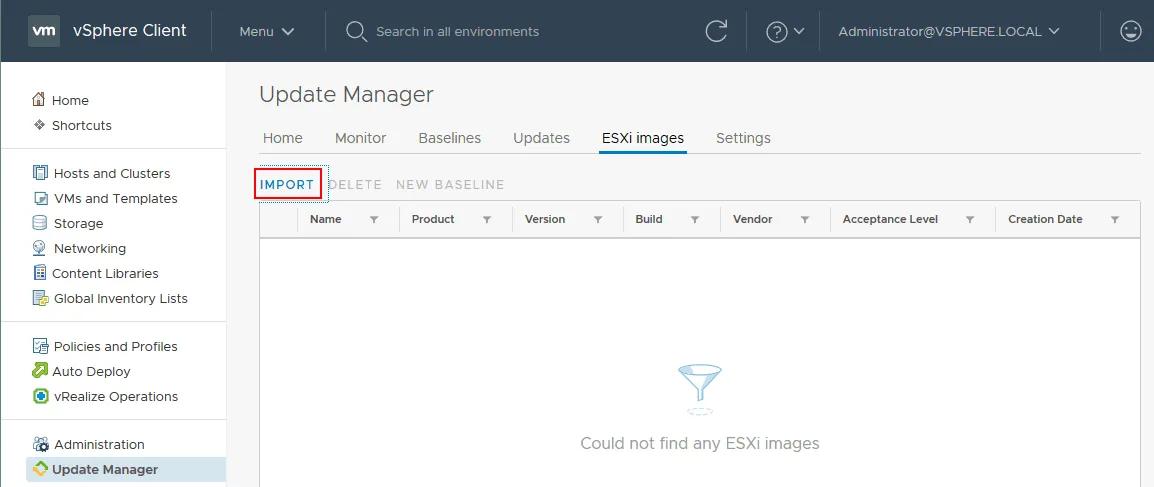Click the vRealize Operations icon

(x=41, y=396)
